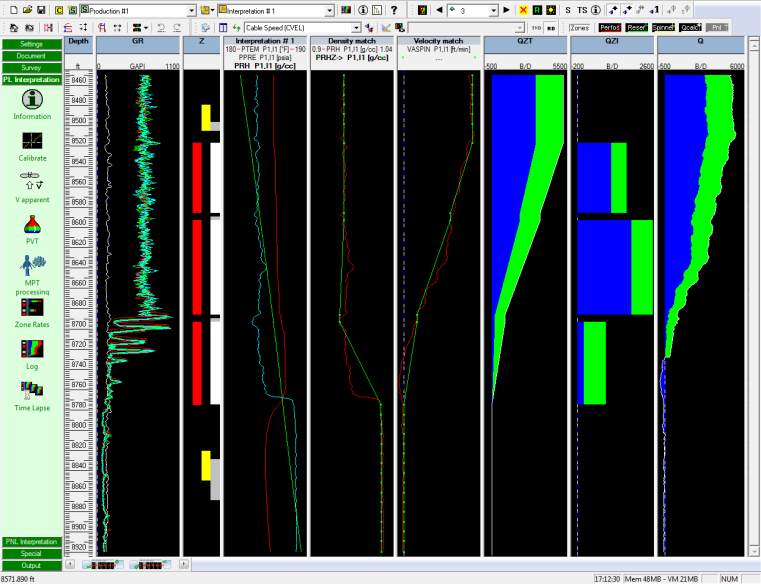Click the yellow sun toolbar icon
Screen dimensions: 761x584
click(x=551, y=10)
